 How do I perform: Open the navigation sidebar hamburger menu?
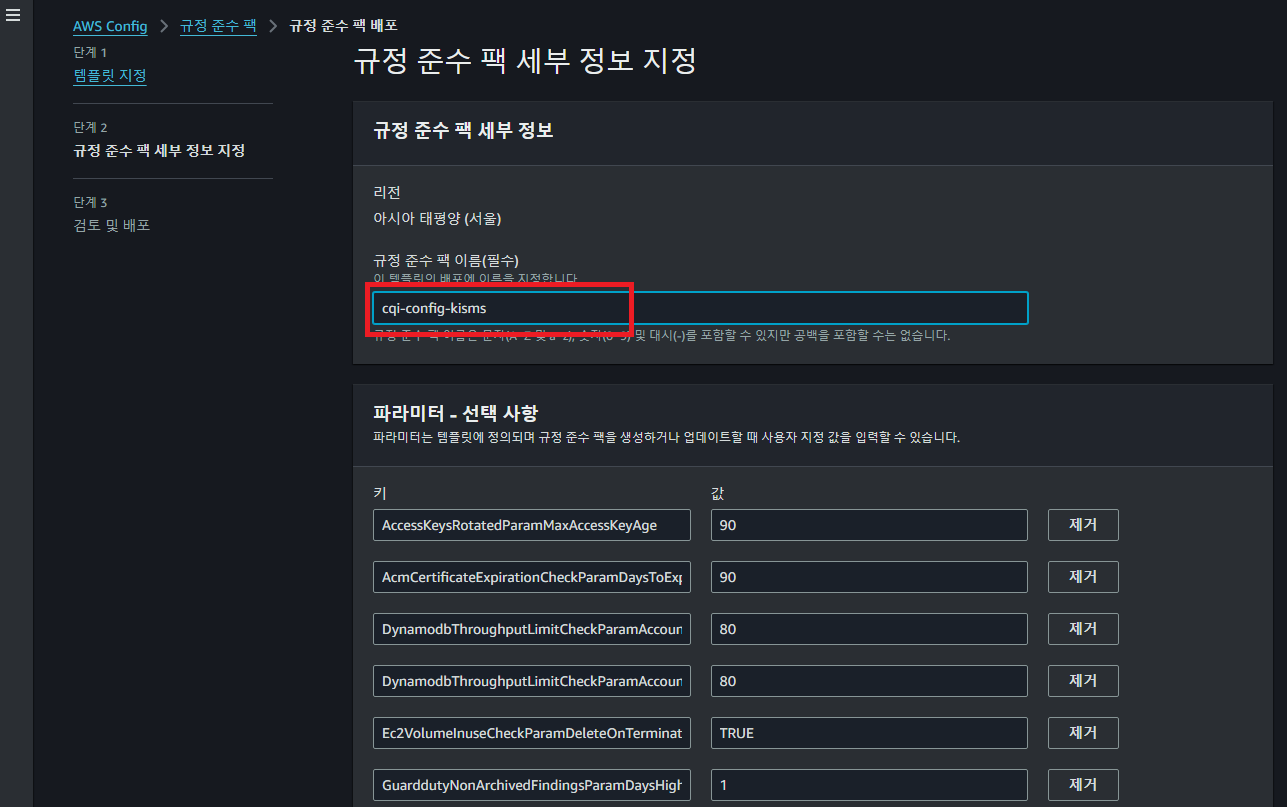point(13,14)
